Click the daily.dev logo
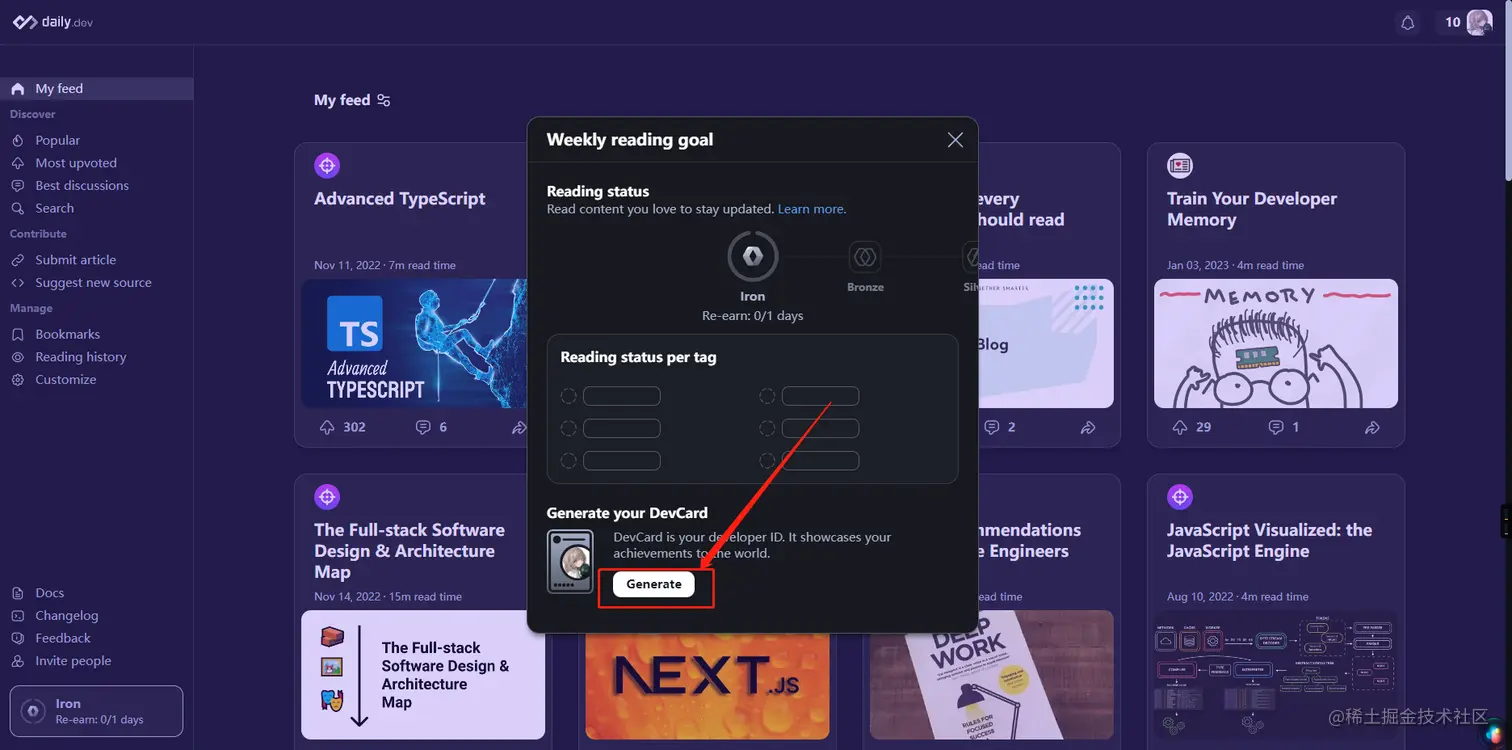This screenshot has height=750, width=1512. coord(53,22)
